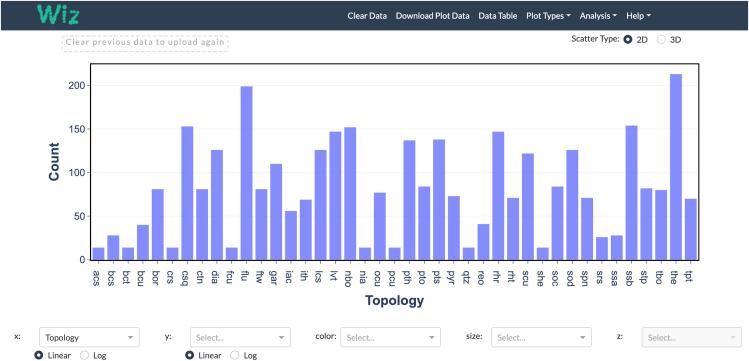The height and width of the screenshot is (361, 749).
Task: Open the Help menu
Action: pos(638,16)
